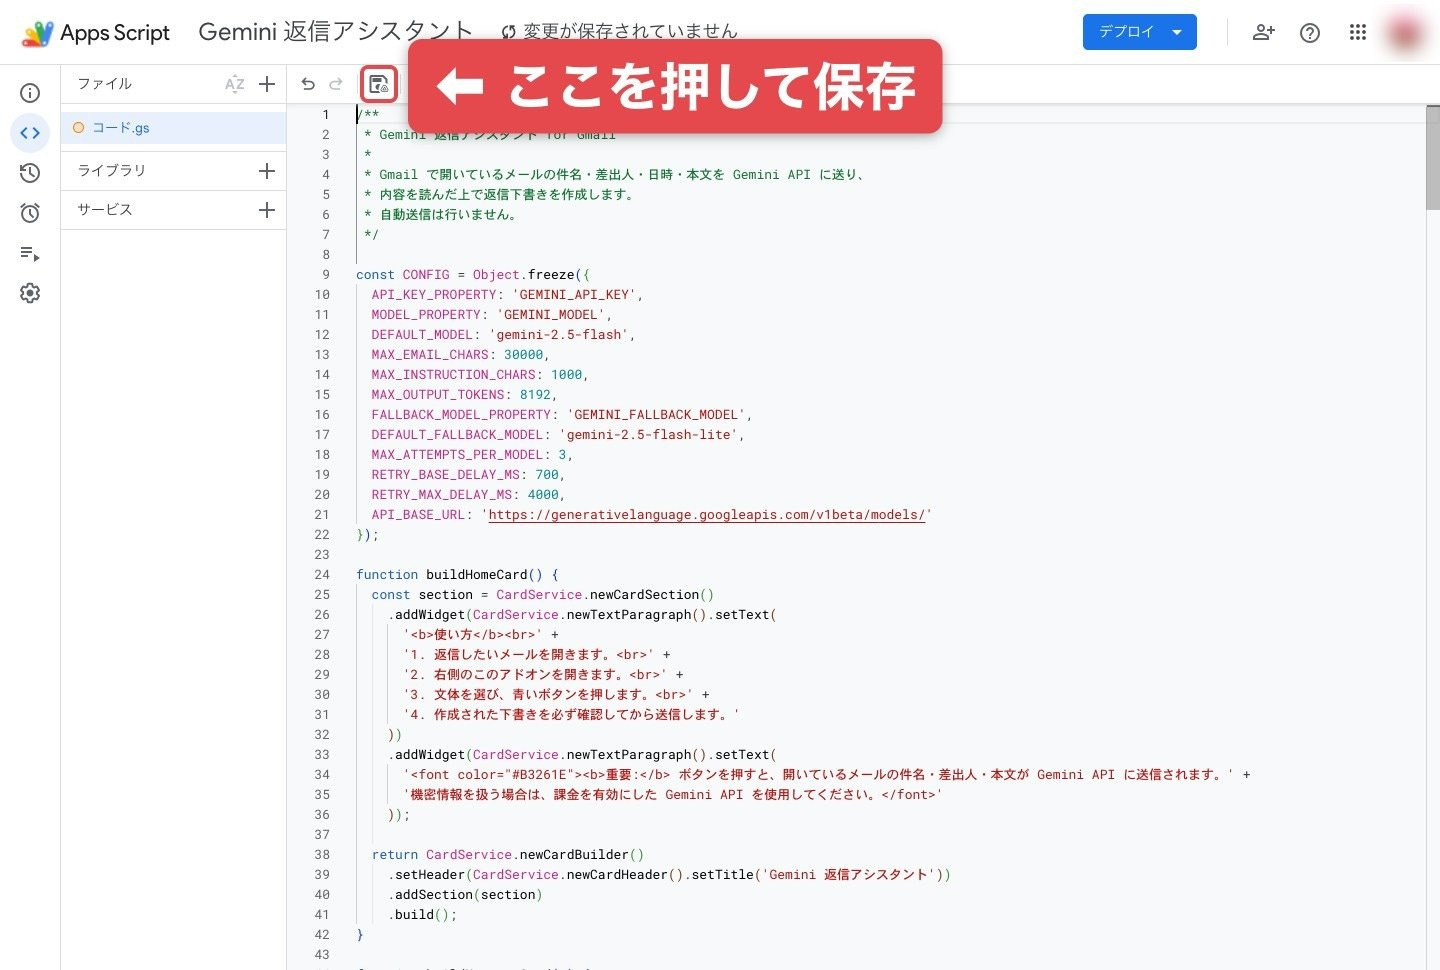This screenshot has height=970, width=1440.
Task: Click line number 38 in the gutter
Action: 321,855
